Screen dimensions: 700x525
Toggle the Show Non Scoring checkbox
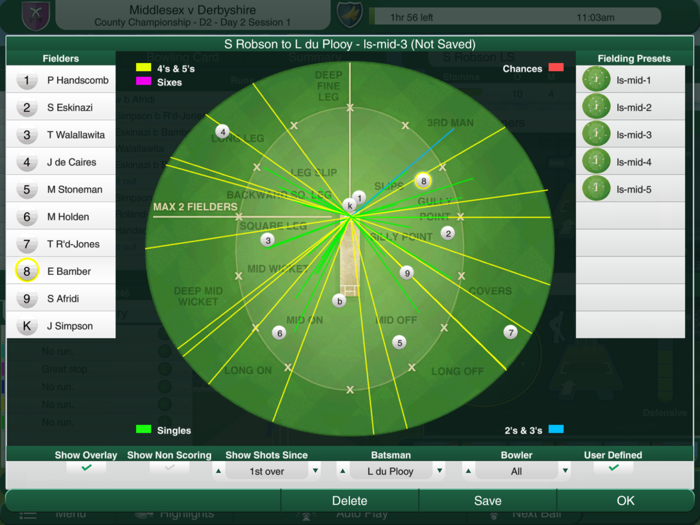coord(169,468)
